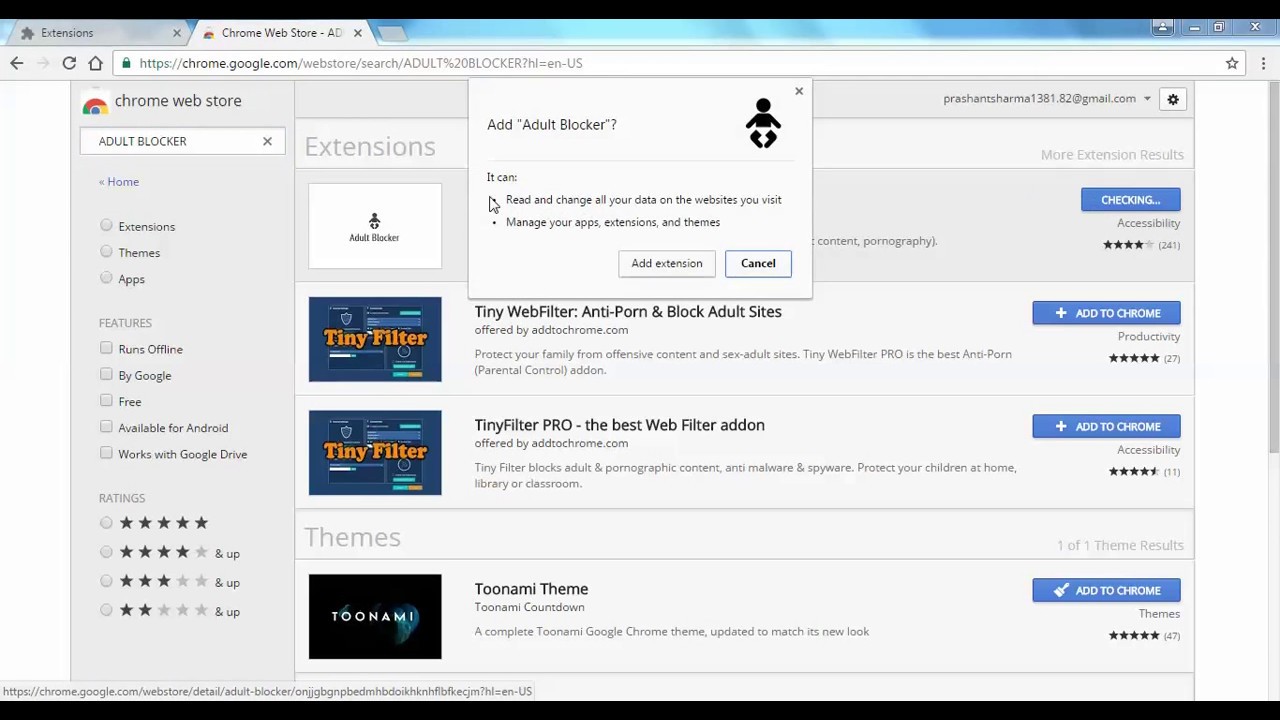Click Tiny WebFilter star rating (27)

[x=1144, y=358]
